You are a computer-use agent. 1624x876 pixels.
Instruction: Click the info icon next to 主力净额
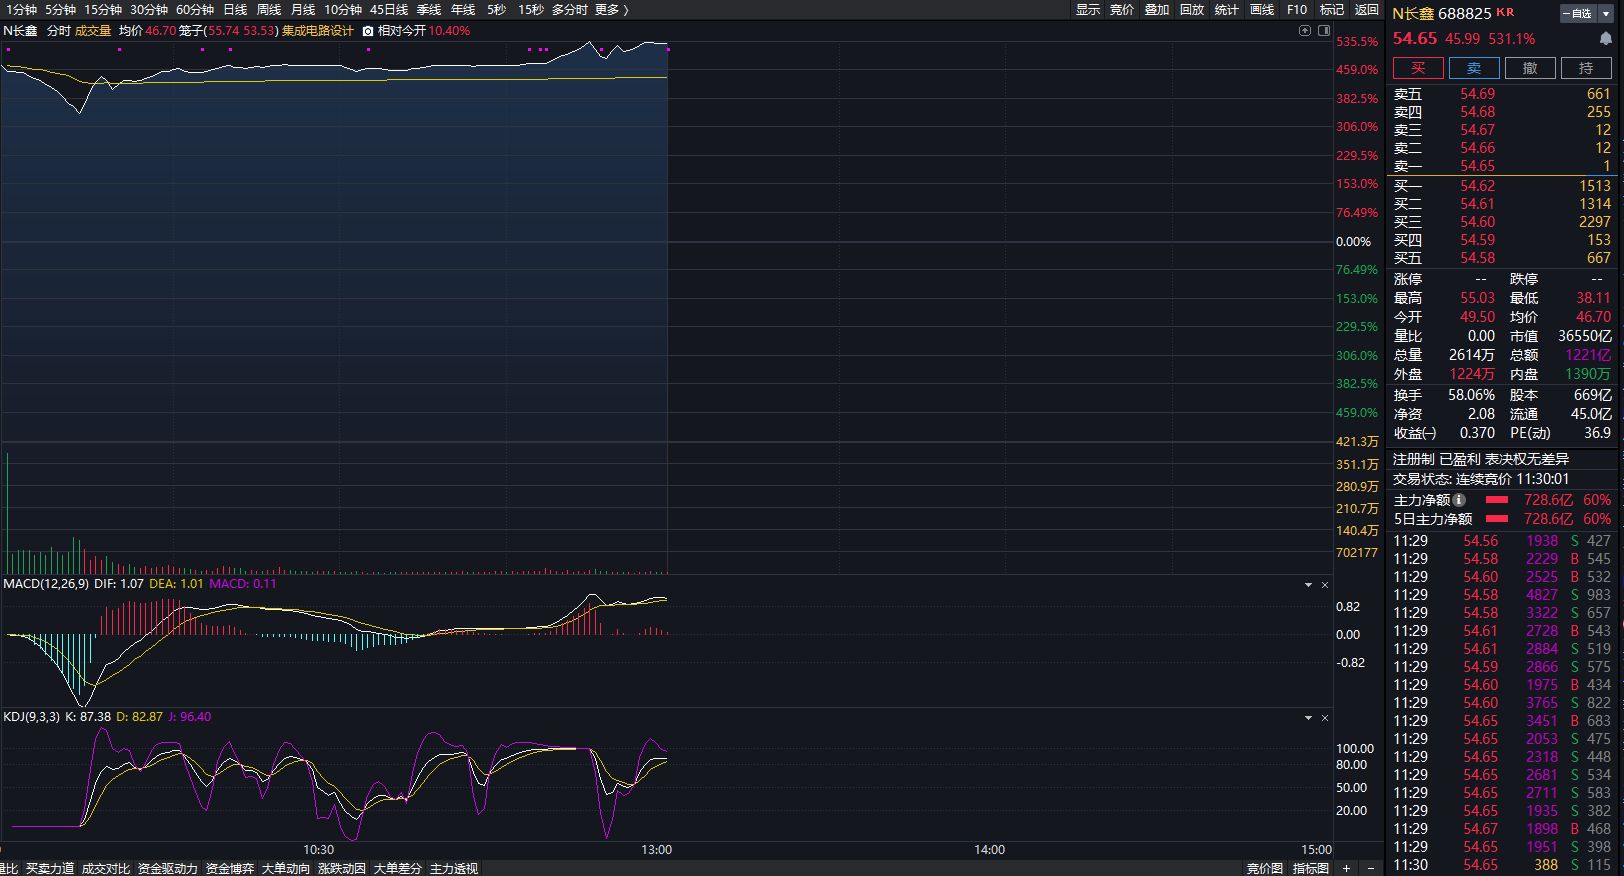(x=1460, y=500)
